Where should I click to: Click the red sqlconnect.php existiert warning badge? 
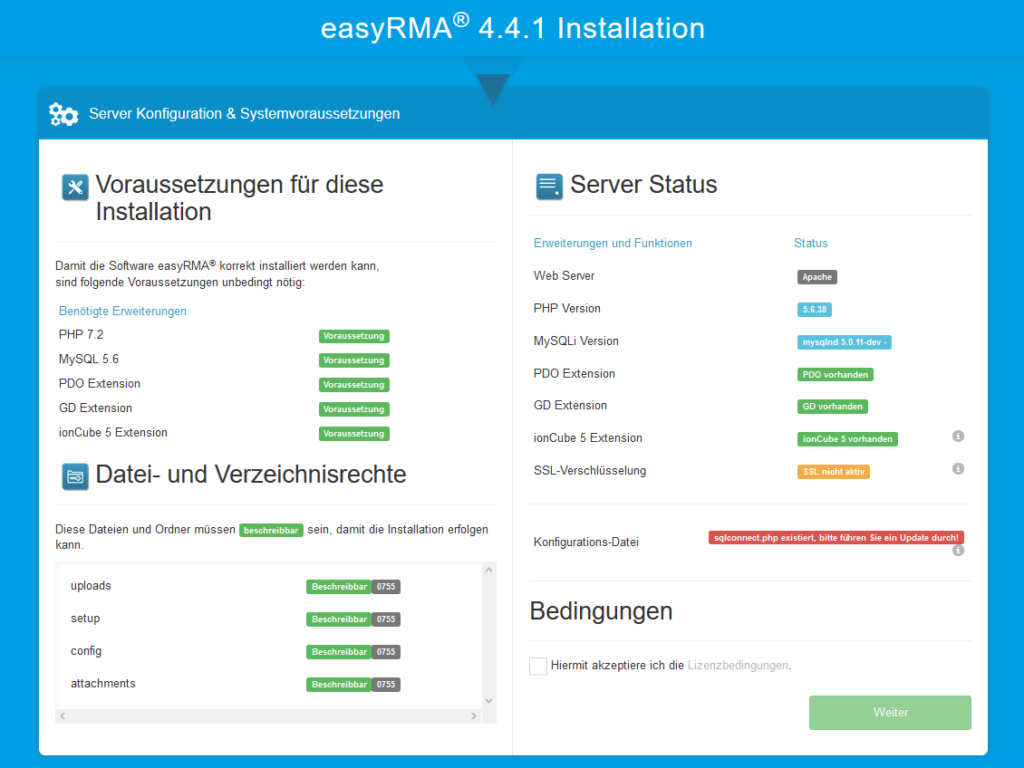tap(836, 538)
